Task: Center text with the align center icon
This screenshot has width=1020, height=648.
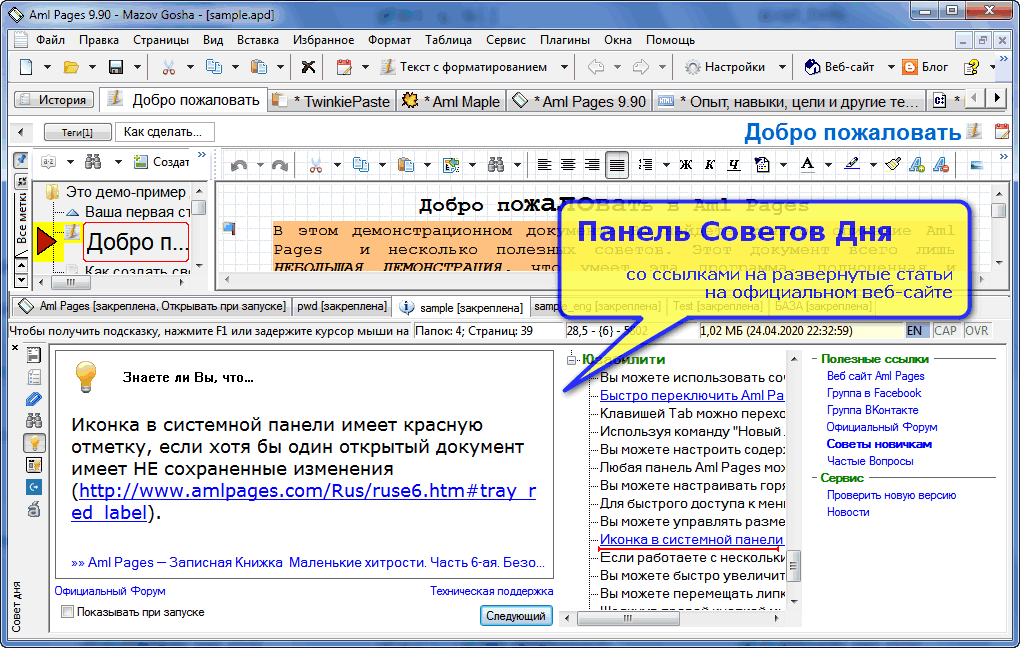Action: pyautogui.click(x=568, y=165)
